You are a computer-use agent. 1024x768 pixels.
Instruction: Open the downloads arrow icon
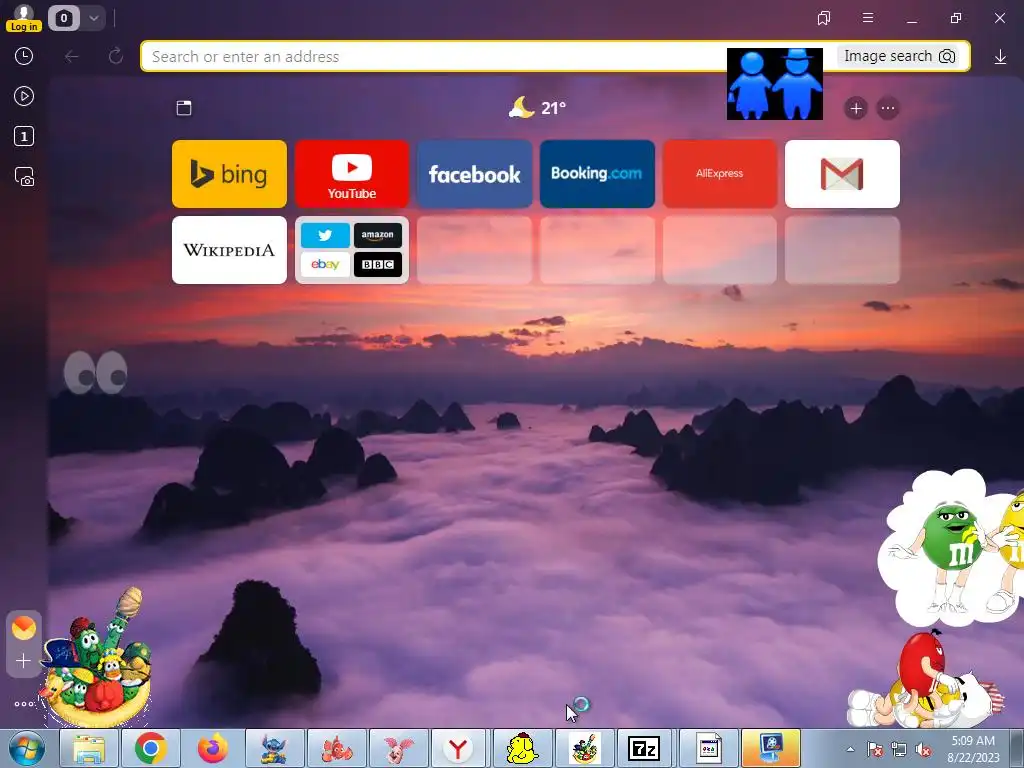[1000, 57]
